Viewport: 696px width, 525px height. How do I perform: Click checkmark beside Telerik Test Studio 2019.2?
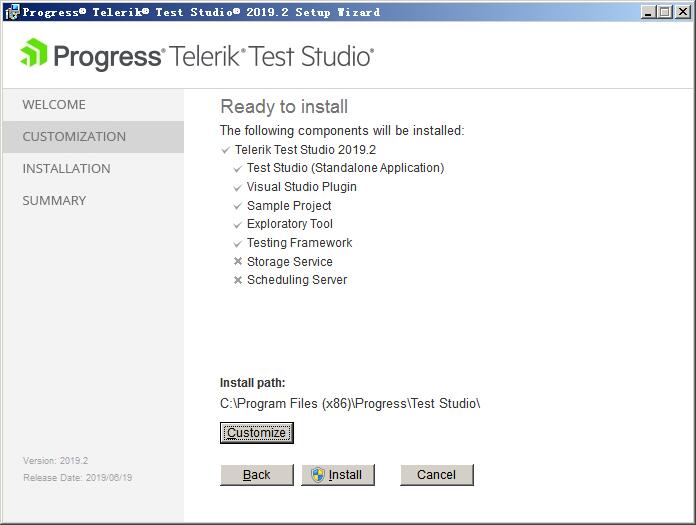tap(225, 150)
